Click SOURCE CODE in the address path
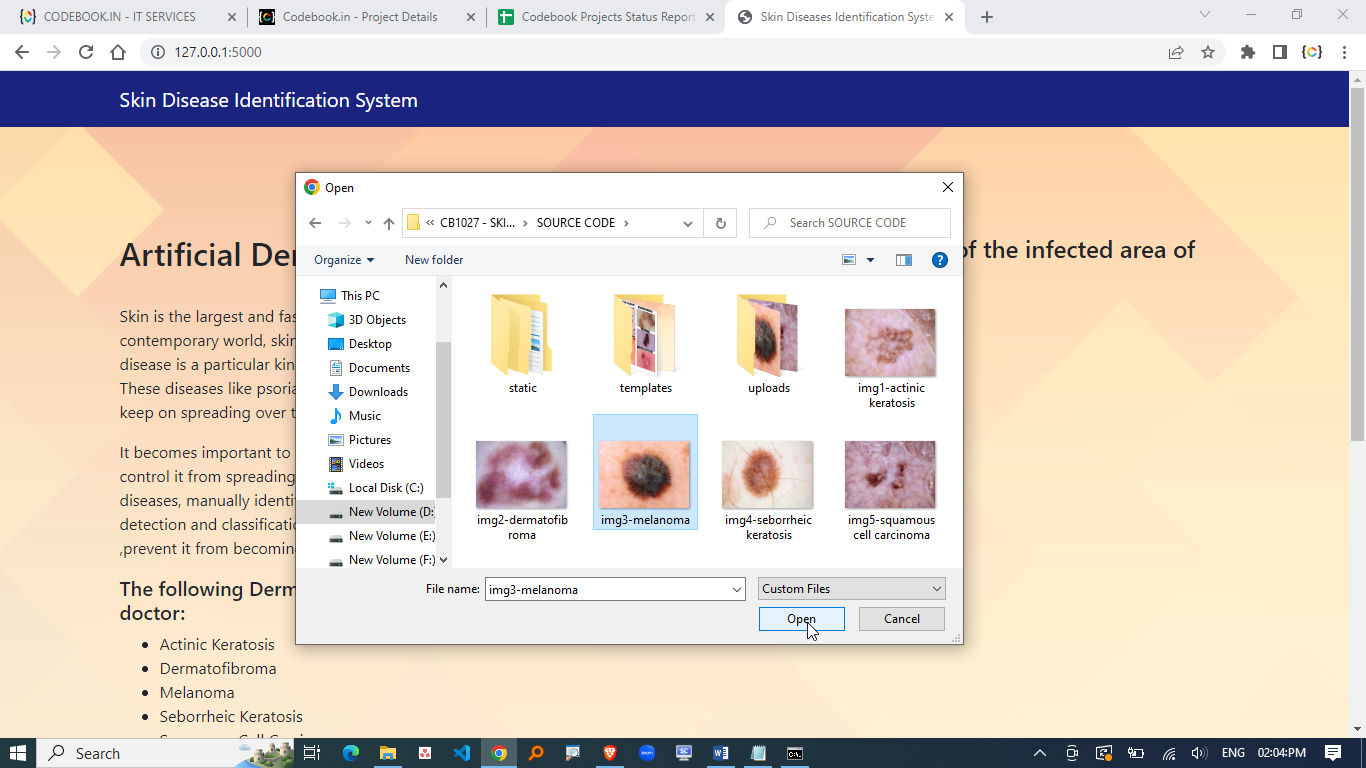Viewport: 1366px width, 768px height. click(x=576, y=223)
